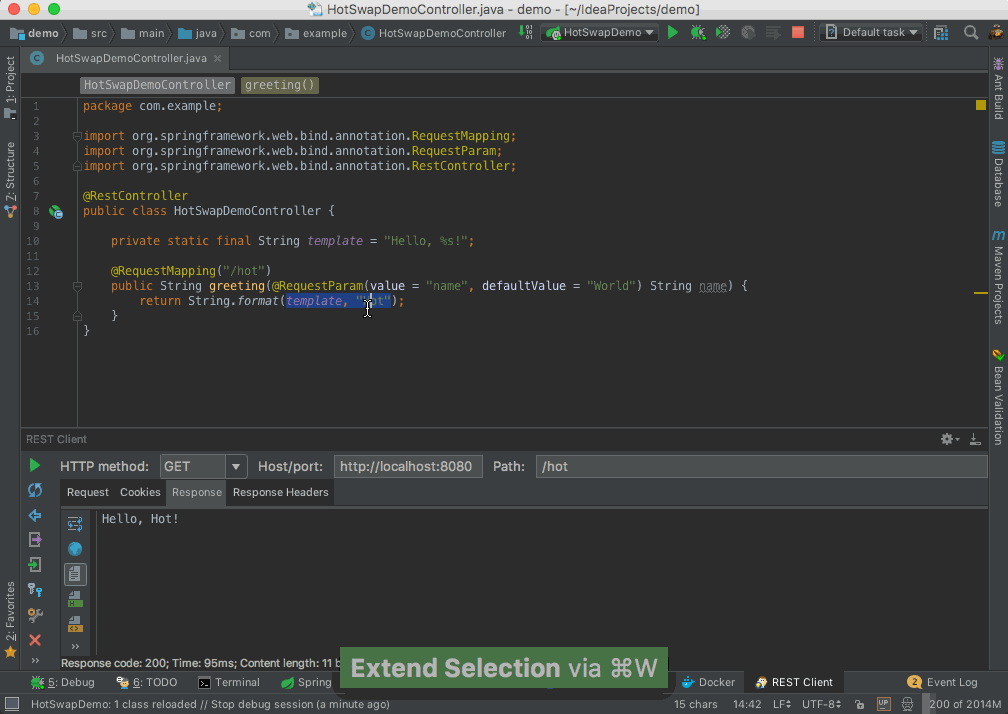Open the Cookies tab in REST Client
The height and width of the screenshot is (714, 1008).
[x=139, y=492]
